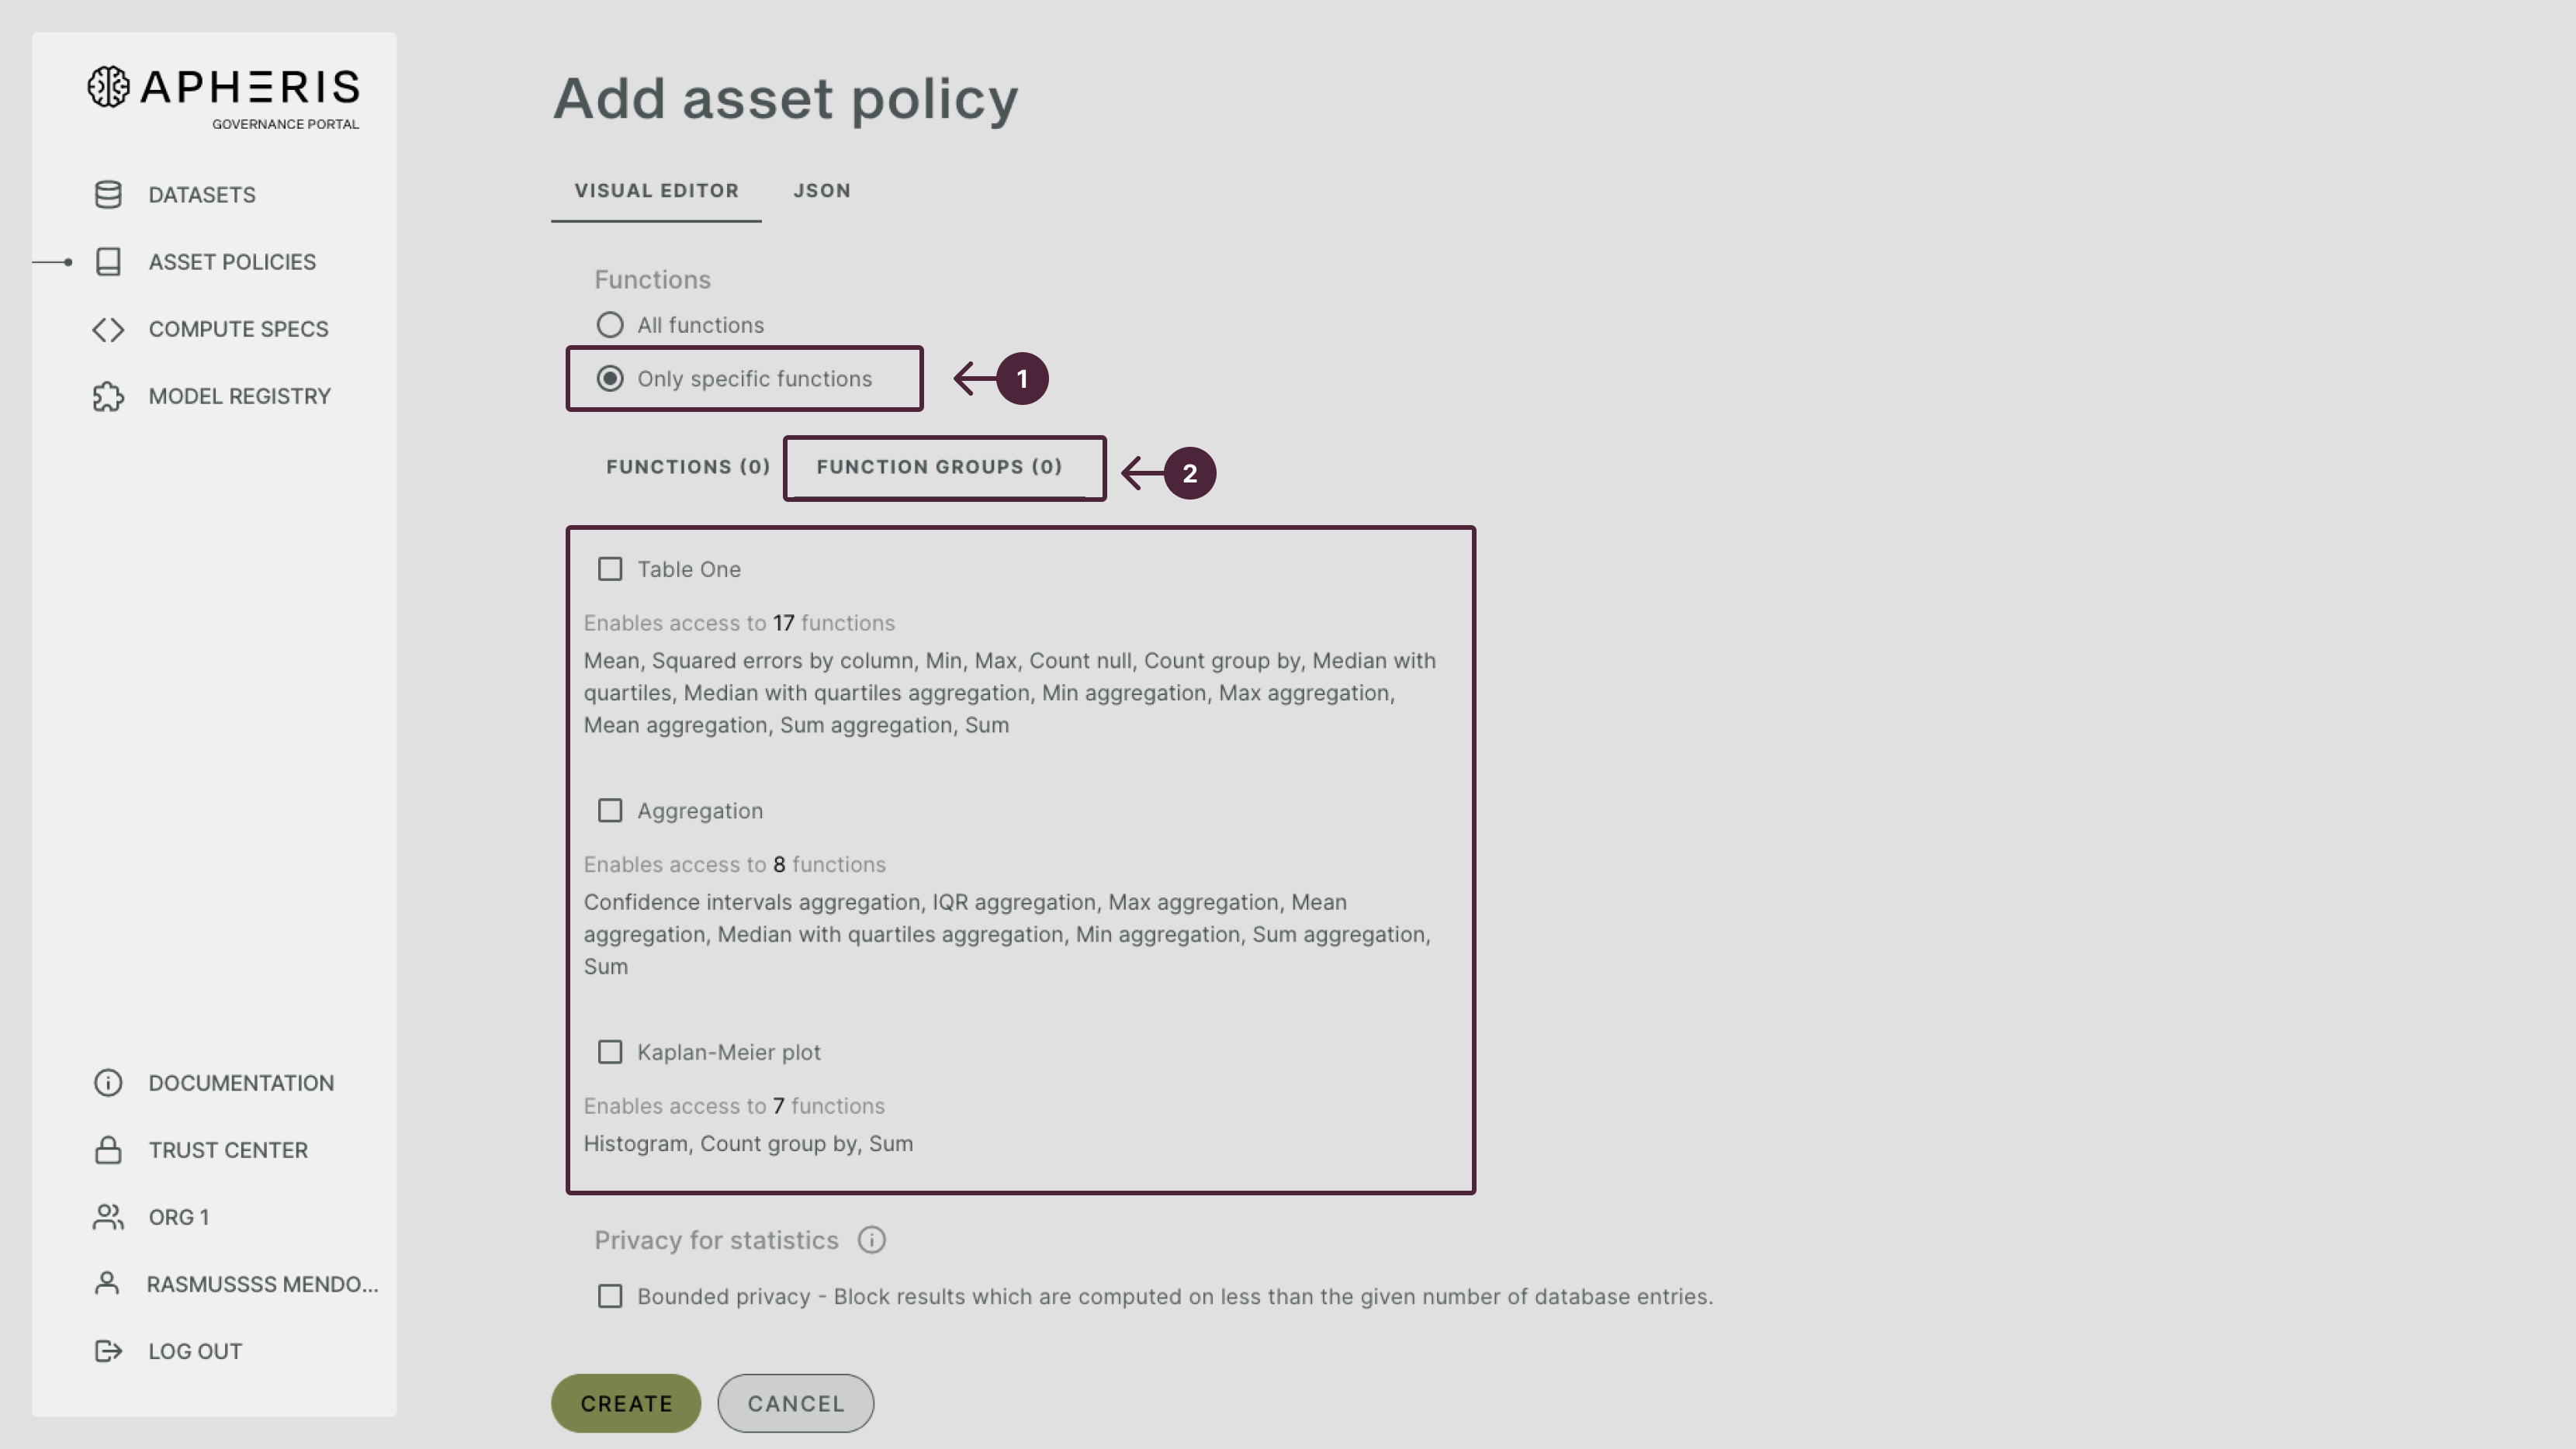Viewport: 2576px width, 1449px height.
Task: Click Privacy for statistics info icon
Action: coord(871,1240)
